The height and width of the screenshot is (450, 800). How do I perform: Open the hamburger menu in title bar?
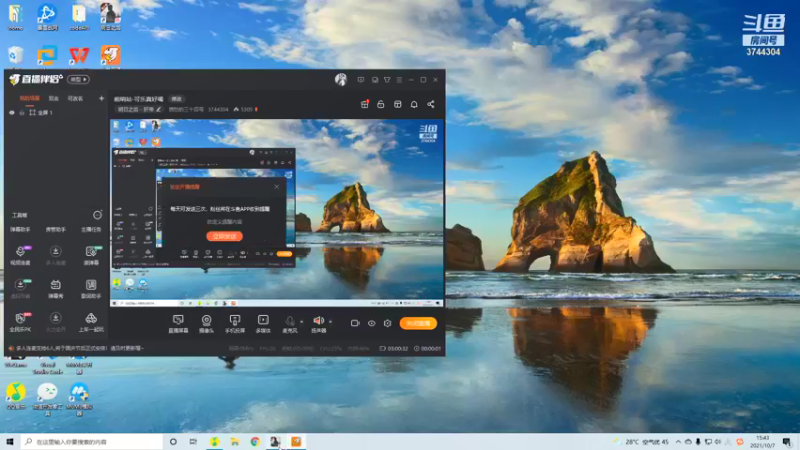(x=399, y=80)
